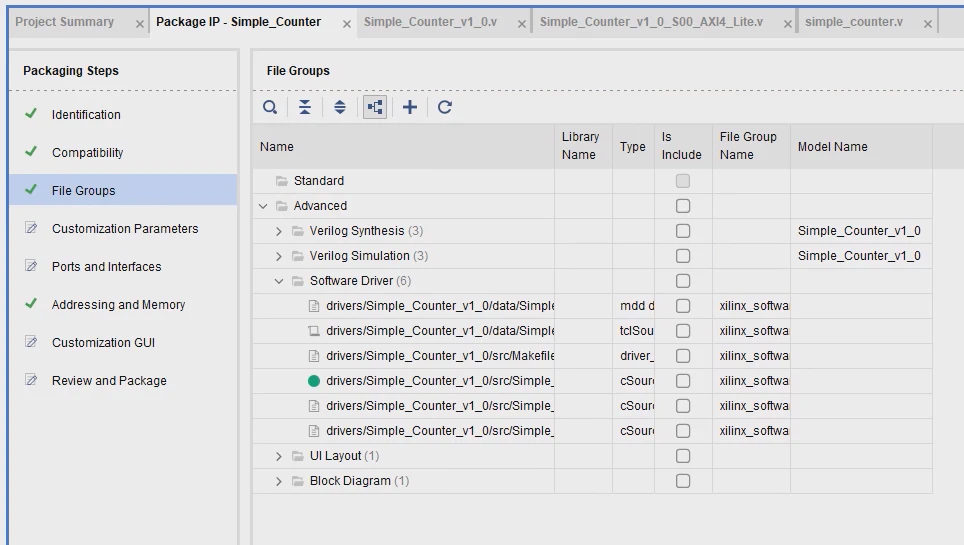The height and width of the screenshot is (545, 964).
Task: Click the Refresh icon in toolbar
Action: point(445,107)
